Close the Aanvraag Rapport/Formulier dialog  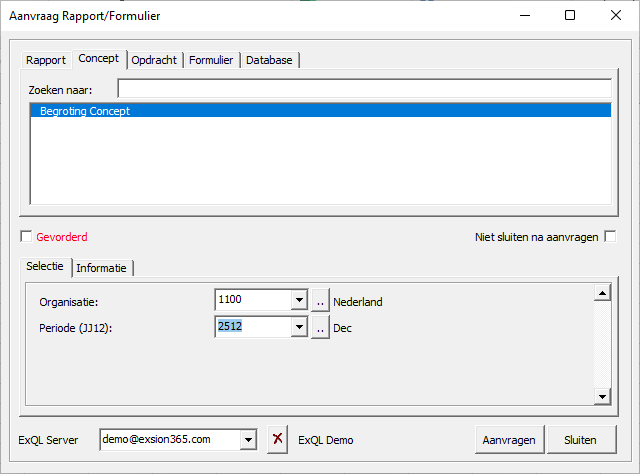[616, 16]
